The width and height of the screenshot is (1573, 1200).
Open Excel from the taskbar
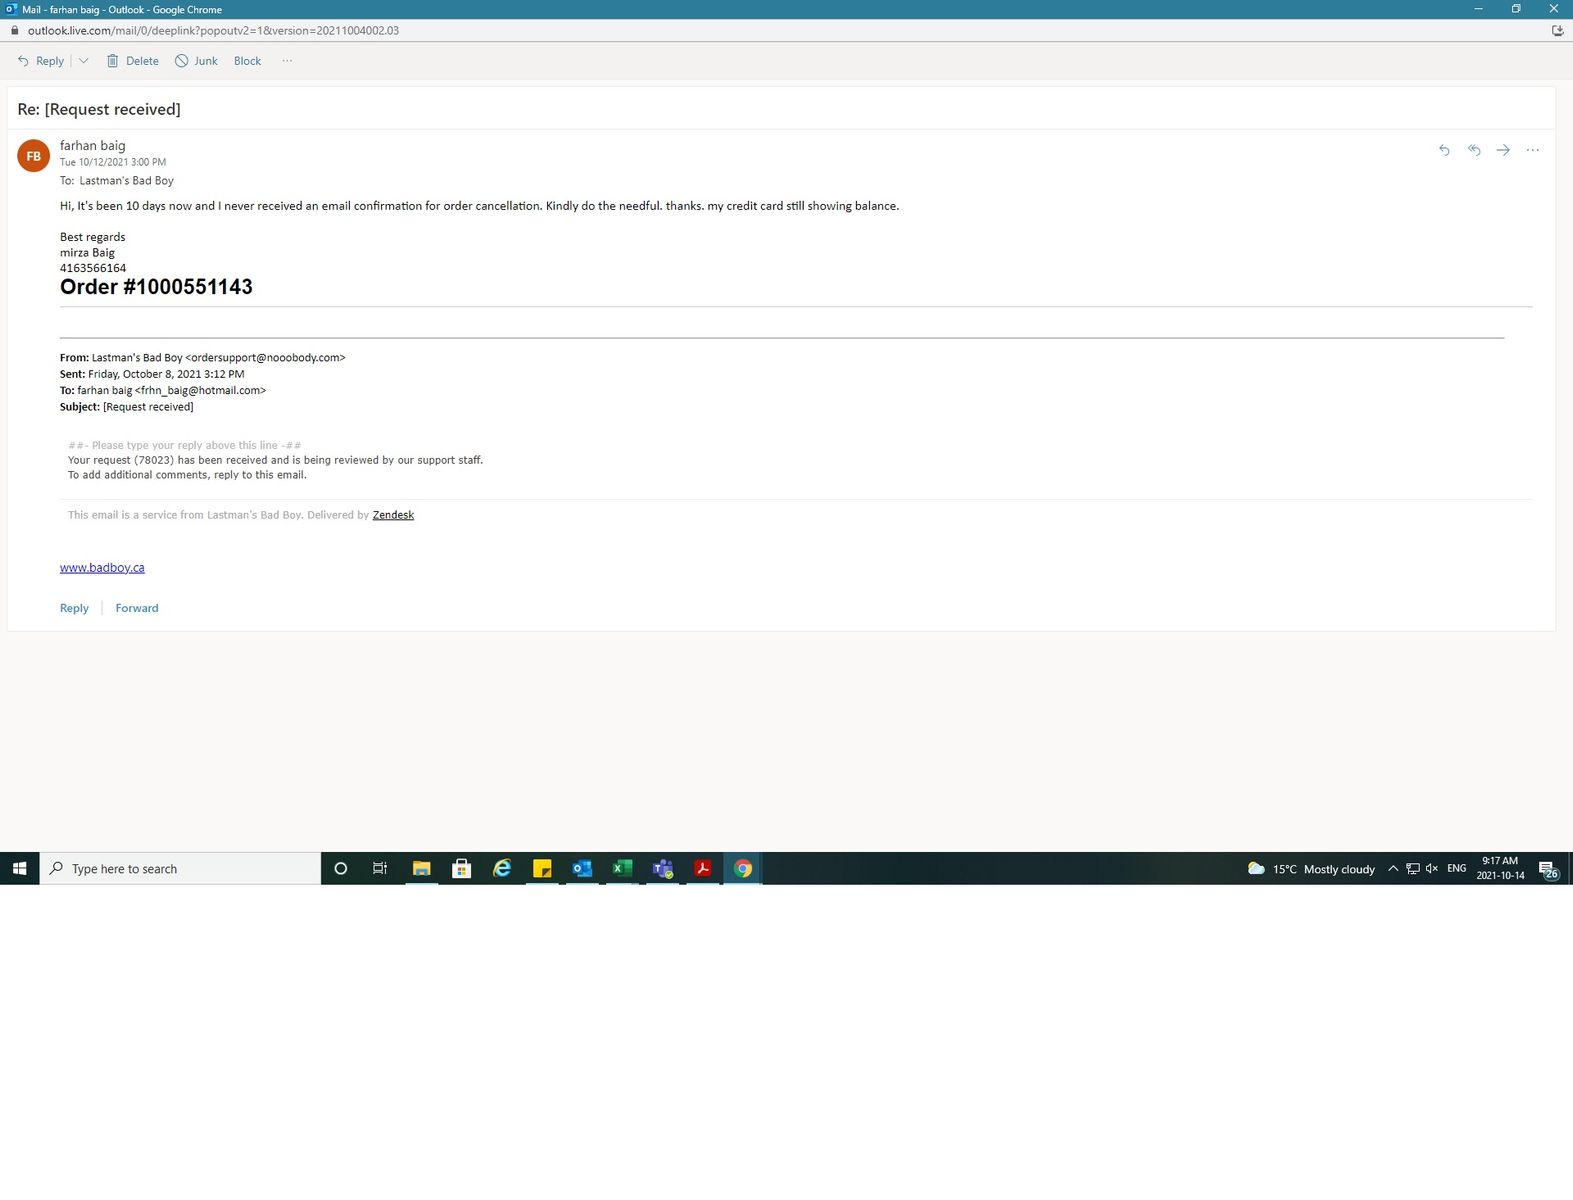[x=622, y=869]
